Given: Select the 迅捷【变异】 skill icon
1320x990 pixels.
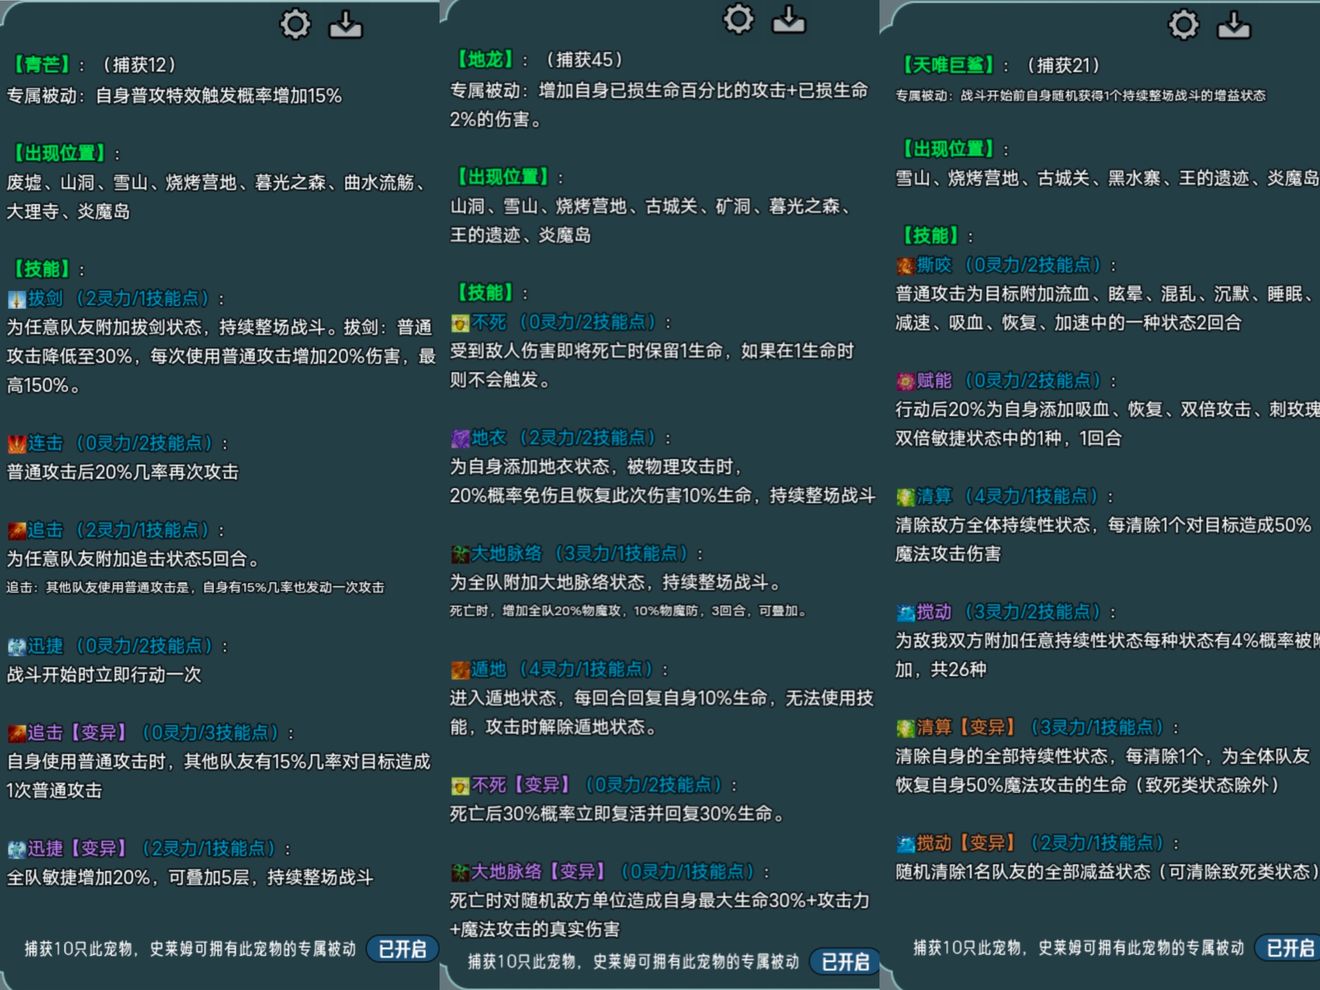Looking at the screenshot, I should click(x=16, y=849).
